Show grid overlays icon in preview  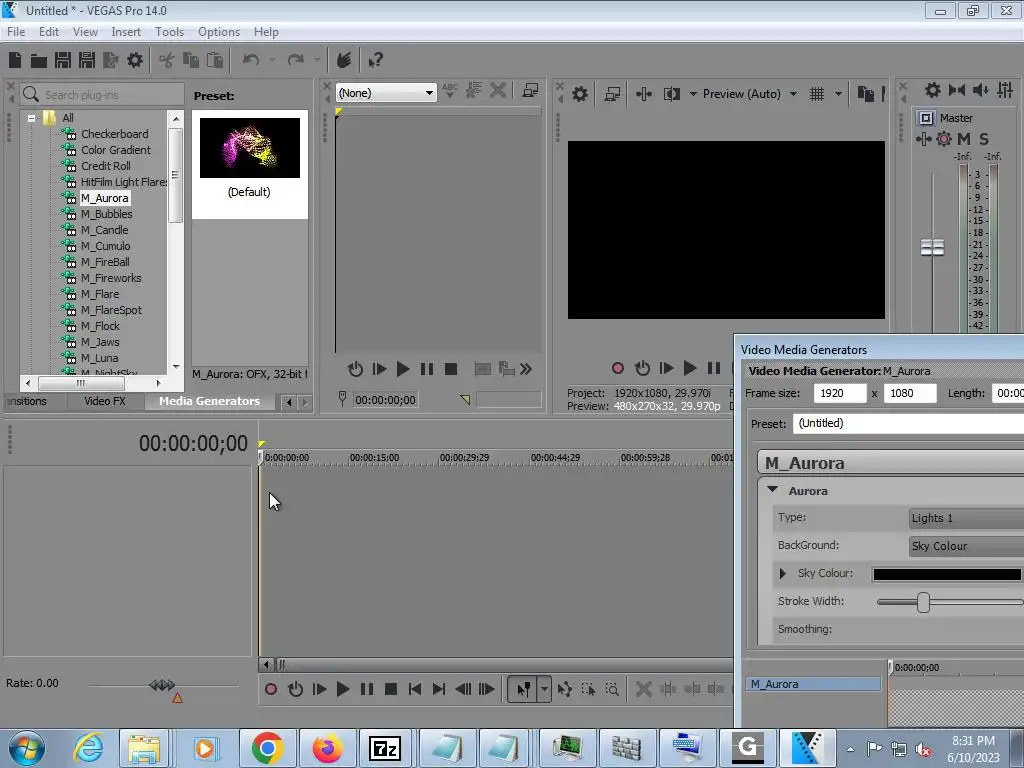click(816, 94)
